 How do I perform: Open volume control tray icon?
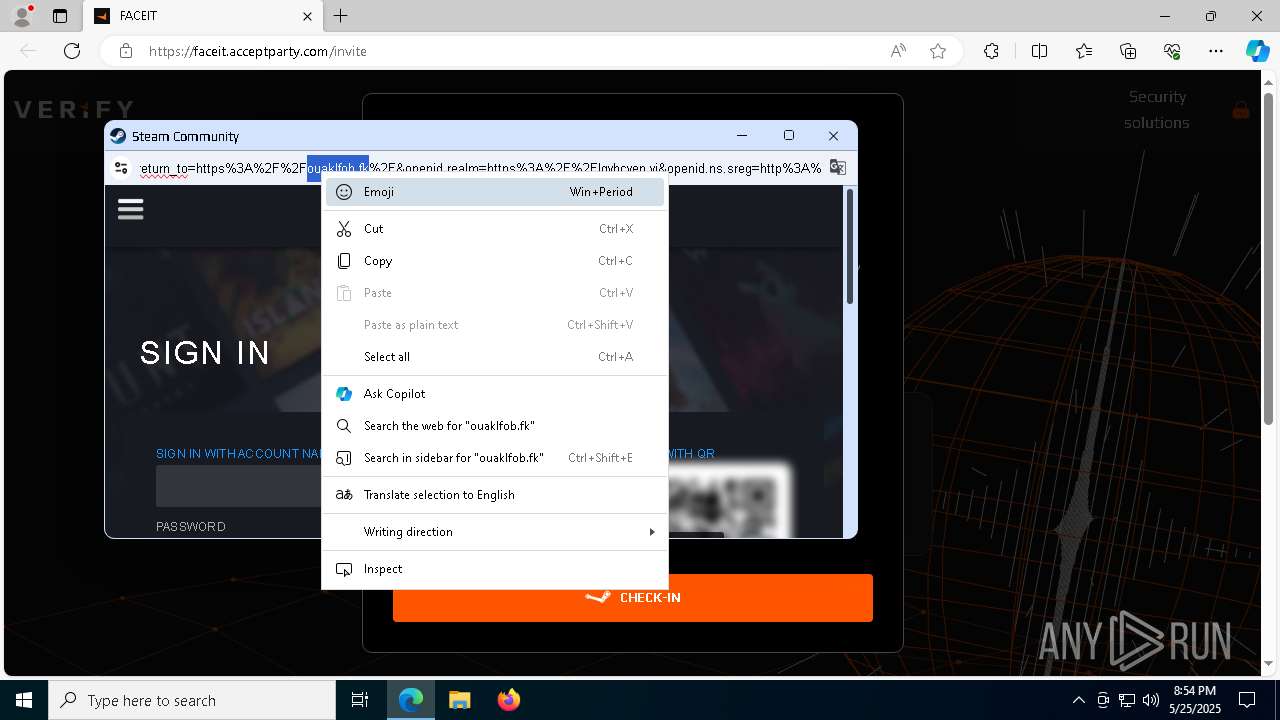click(1151, 700)
